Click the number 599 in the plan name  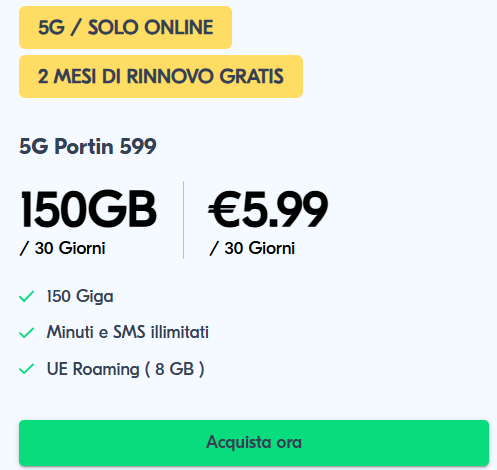click(138, 146)
